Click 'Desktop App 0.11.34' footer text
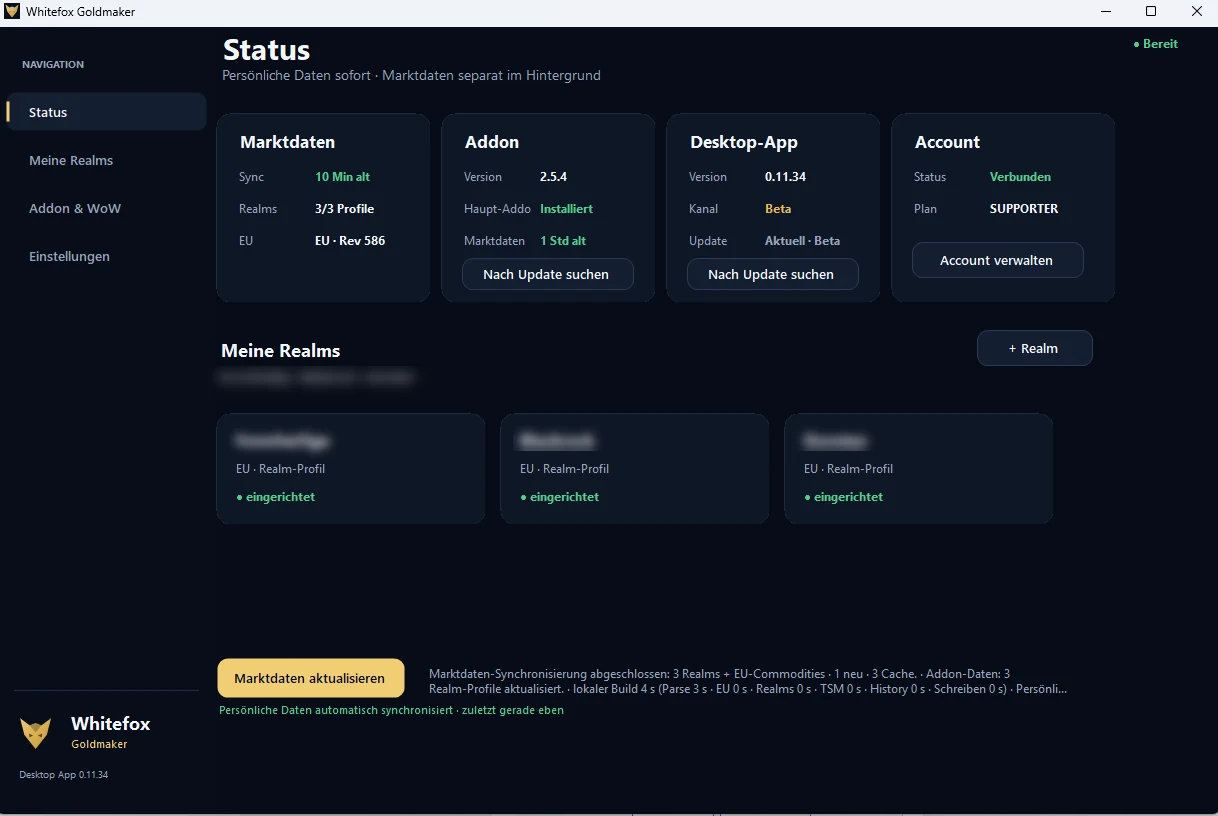1218x816 pixels. [x=64, y=775]
